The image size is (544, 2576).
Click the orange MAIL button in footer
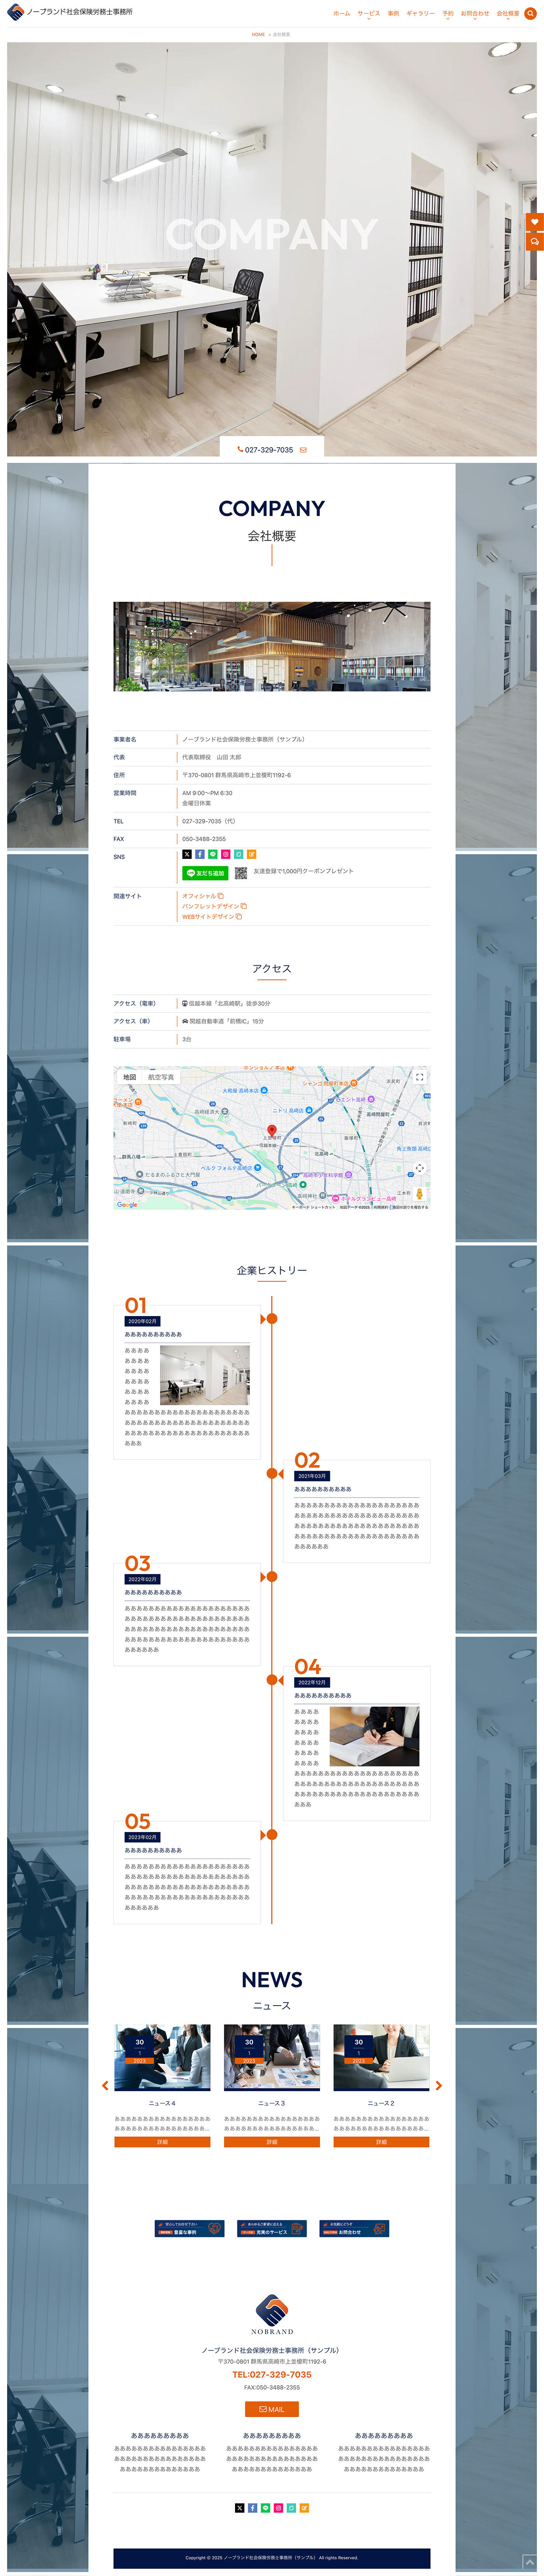[x=272, y=2409]
